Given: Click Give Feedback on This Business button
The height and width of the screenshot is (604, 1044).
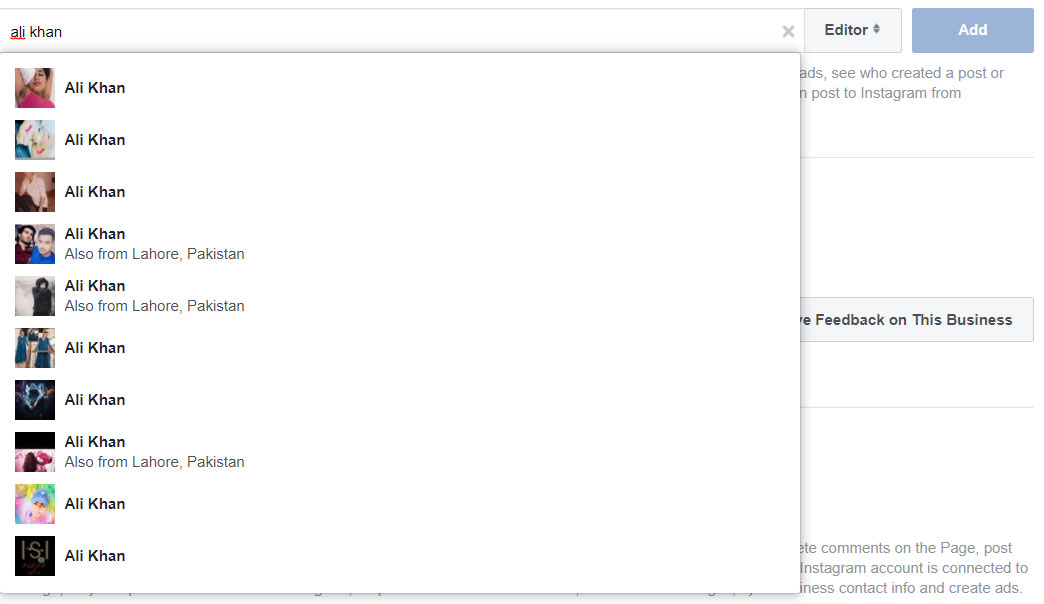Looking at the screenshot, I should pos(910,320).
